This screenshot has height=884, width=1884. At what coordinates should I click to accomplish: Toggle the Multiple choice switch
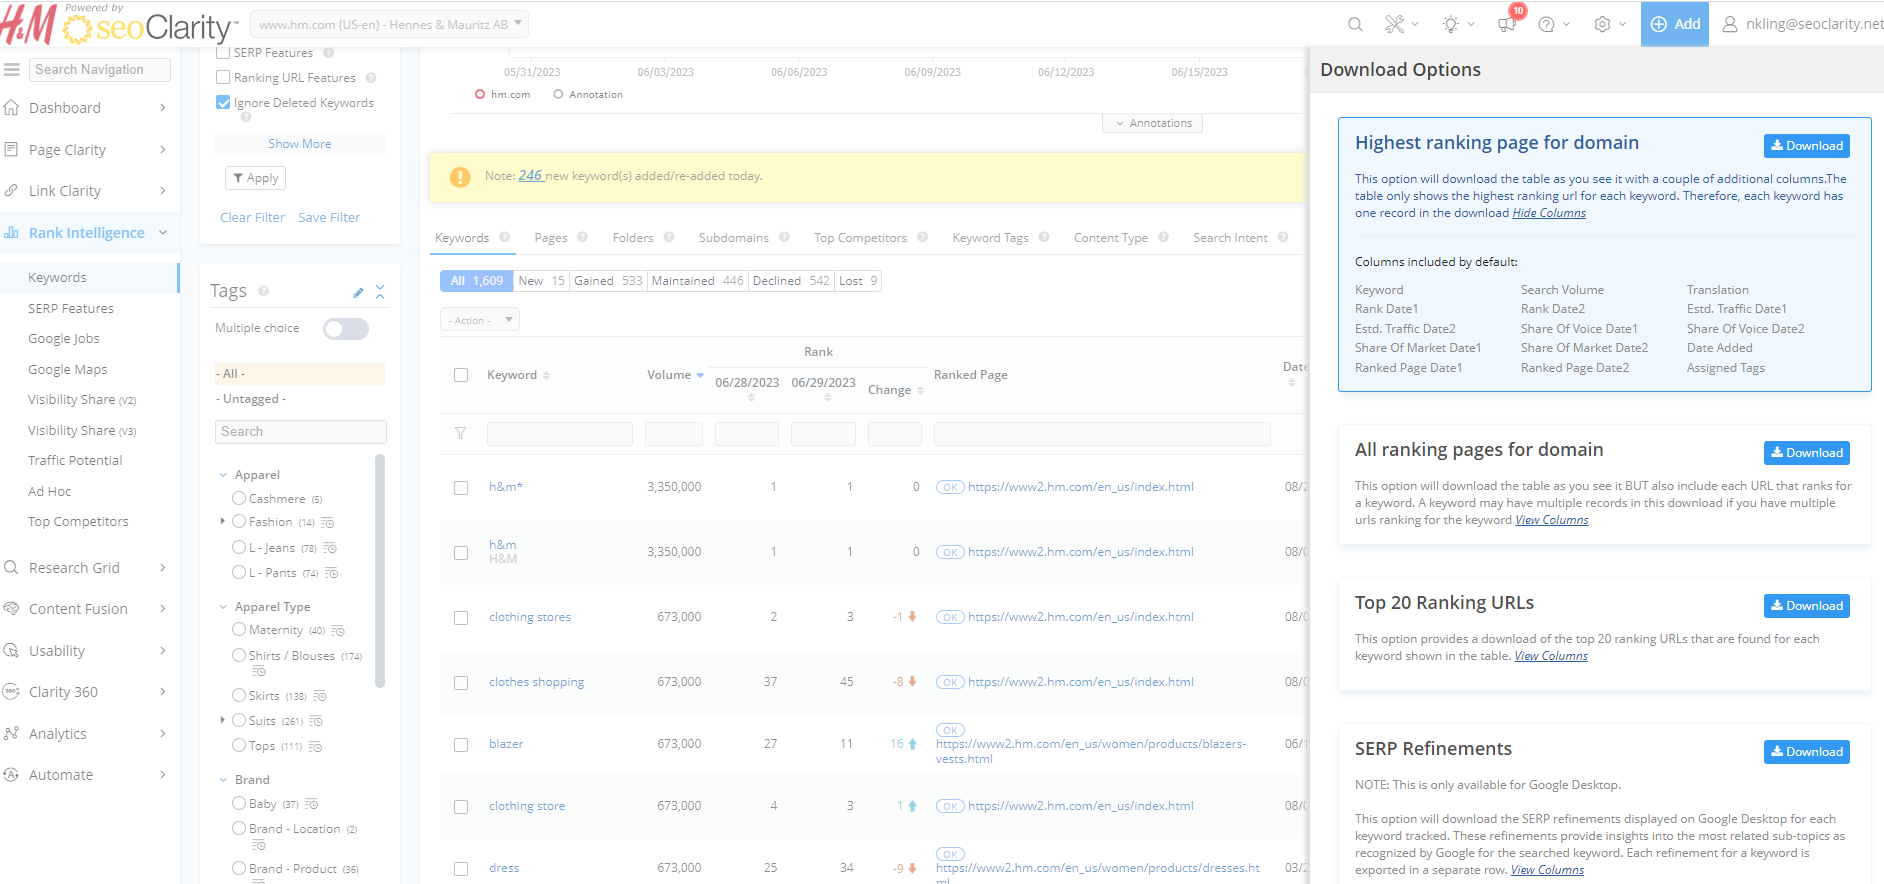(346, 329)
